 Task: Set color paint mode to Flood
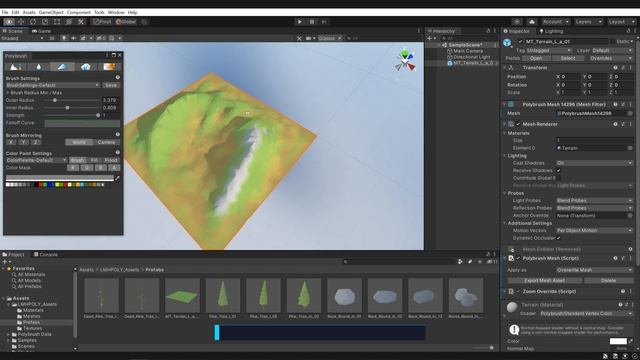pyautogui.click(x=111, y=160)
